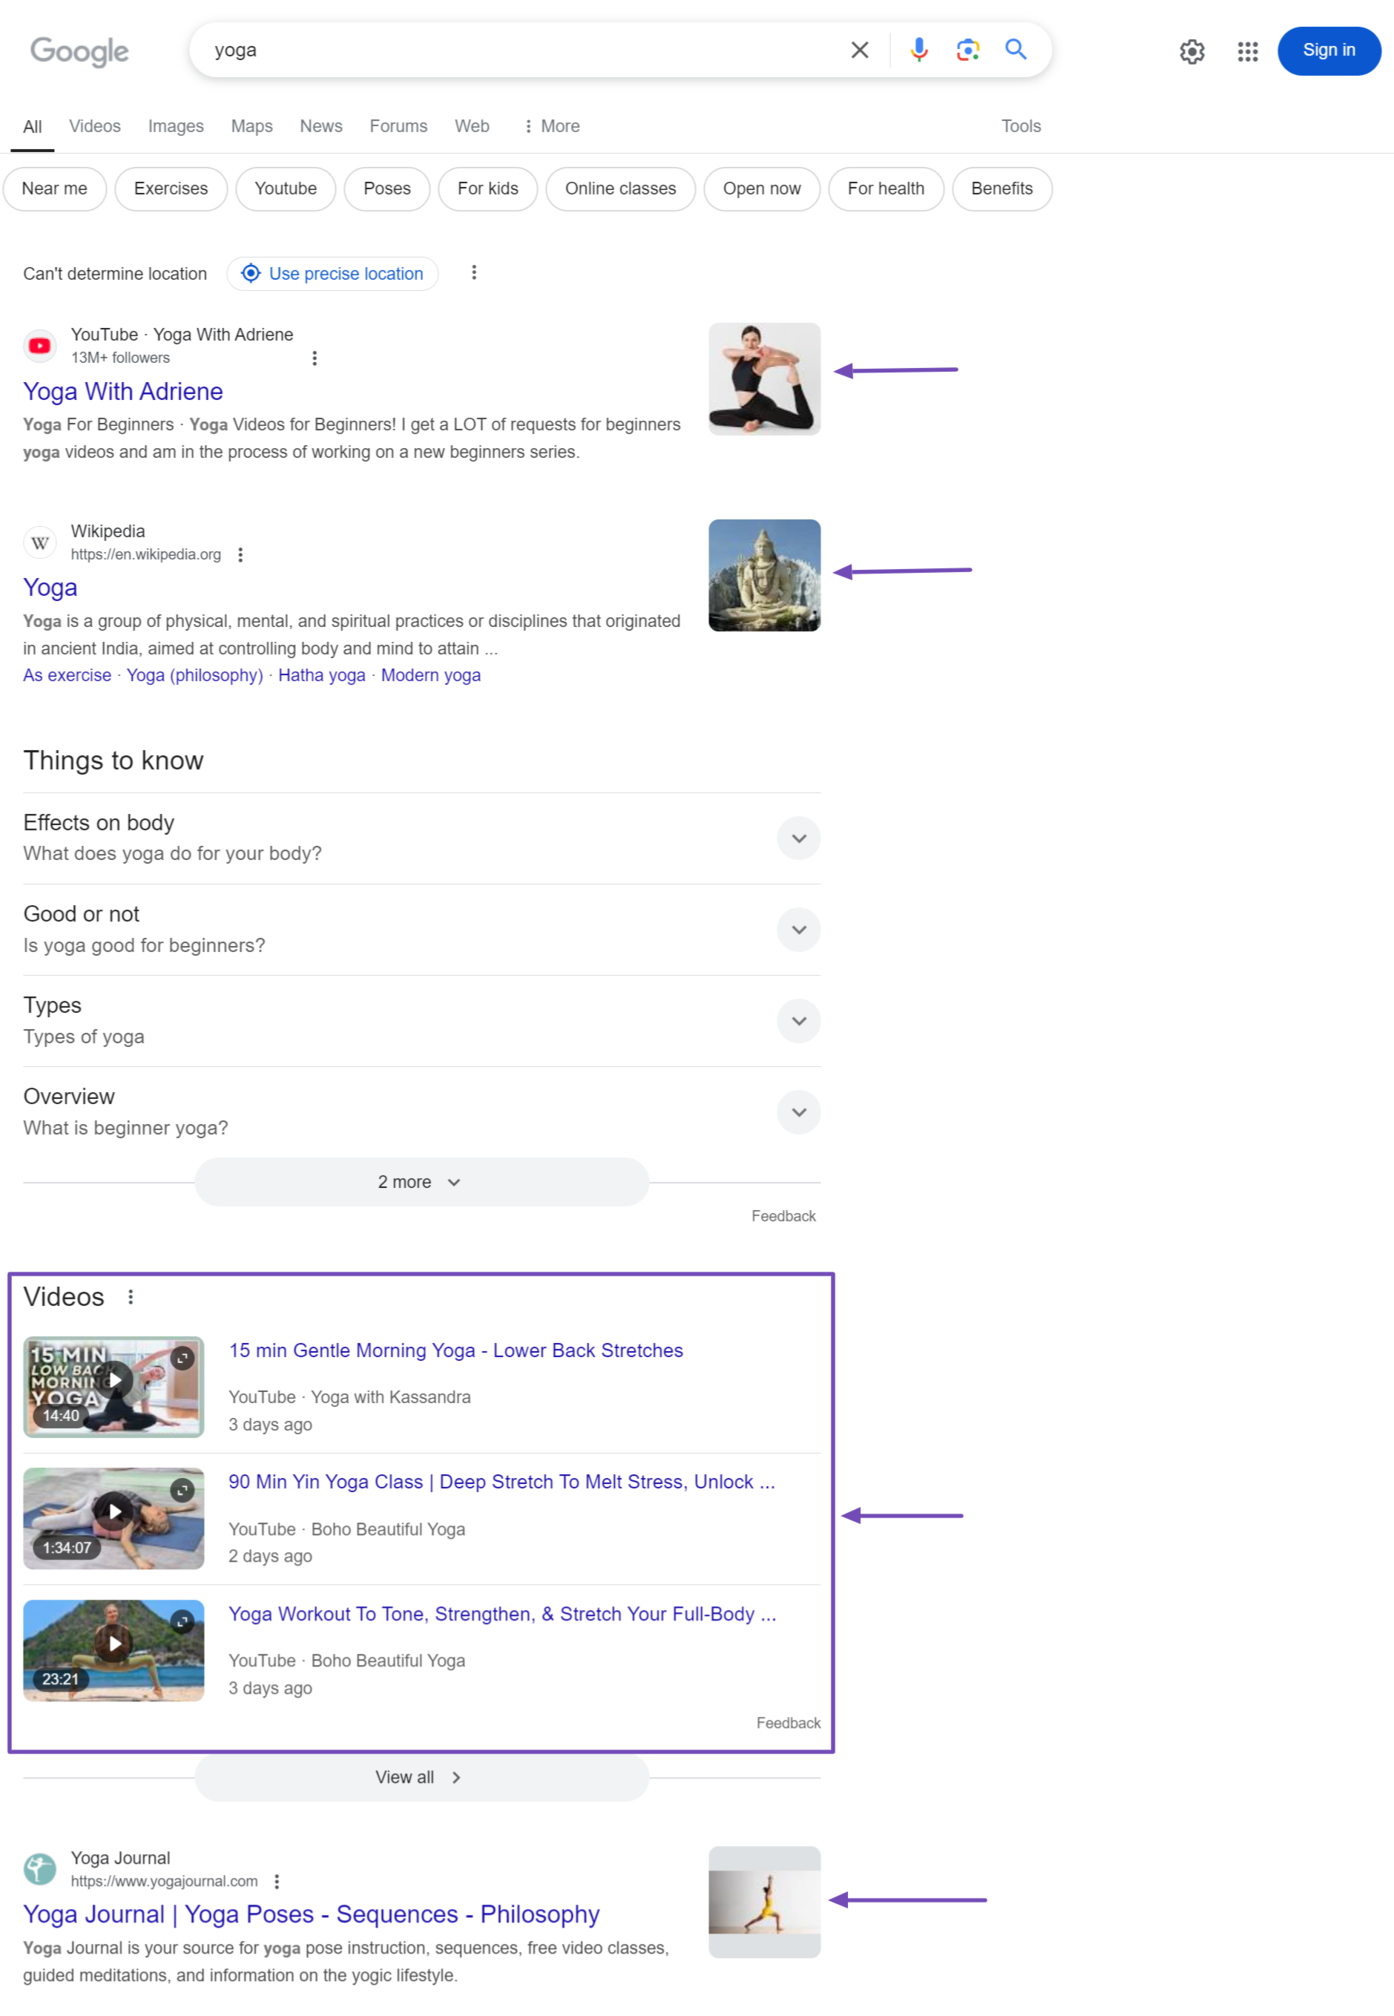Open Yoga Workout To Tone title link
The image size is (1394, 2016).
pos(502,1614)
